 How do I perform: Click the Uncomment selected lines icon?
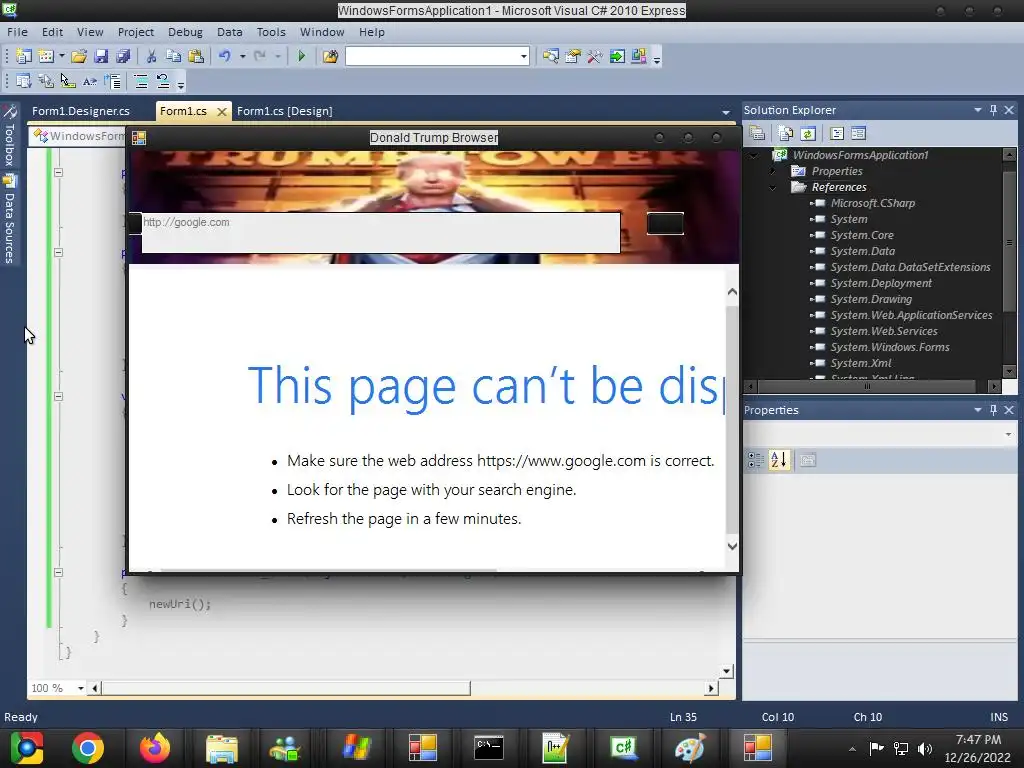(x=163, y=82)
